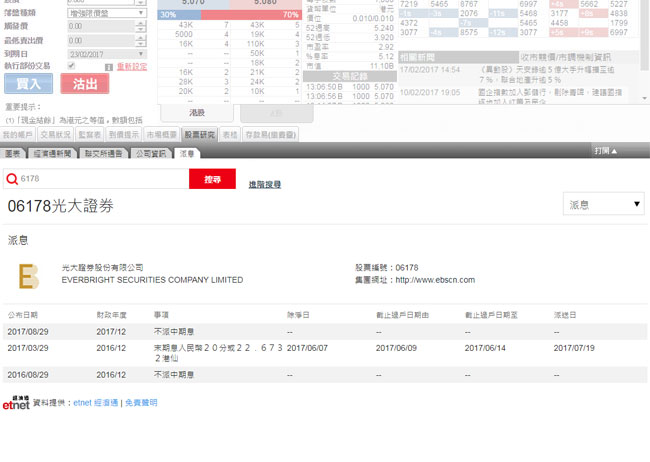Click the 5000 bid quantity in the order book
The width and height of the screenshot is (650, 462).
click(x=184, y=34)
